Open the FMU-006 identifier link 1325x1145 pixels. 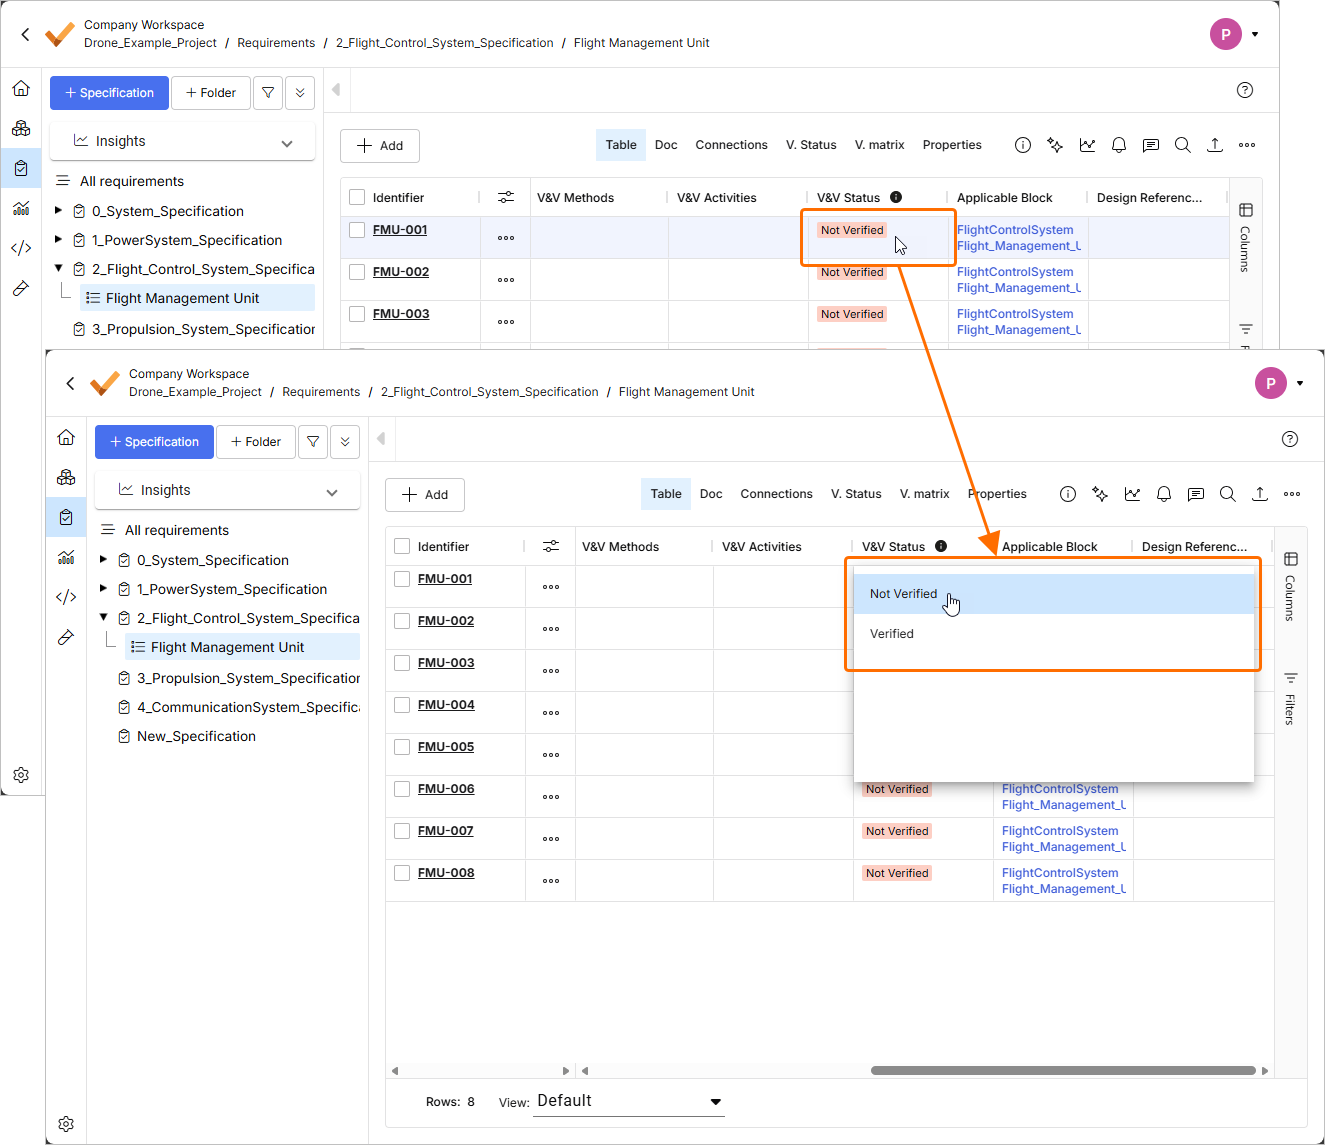tap(446, 789)
